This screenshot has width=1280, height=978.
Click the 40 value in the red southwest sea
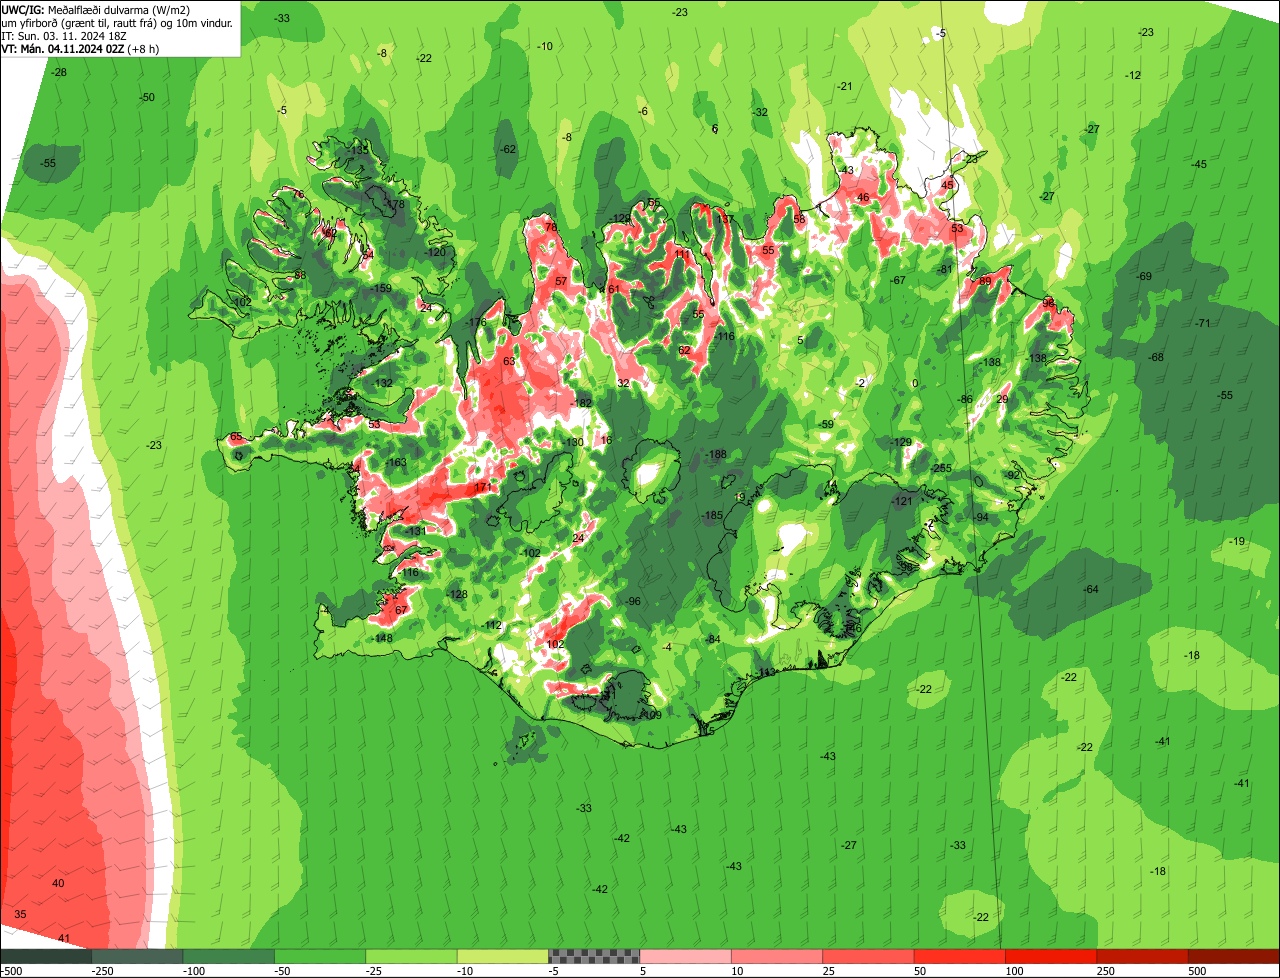coord(58,883)
